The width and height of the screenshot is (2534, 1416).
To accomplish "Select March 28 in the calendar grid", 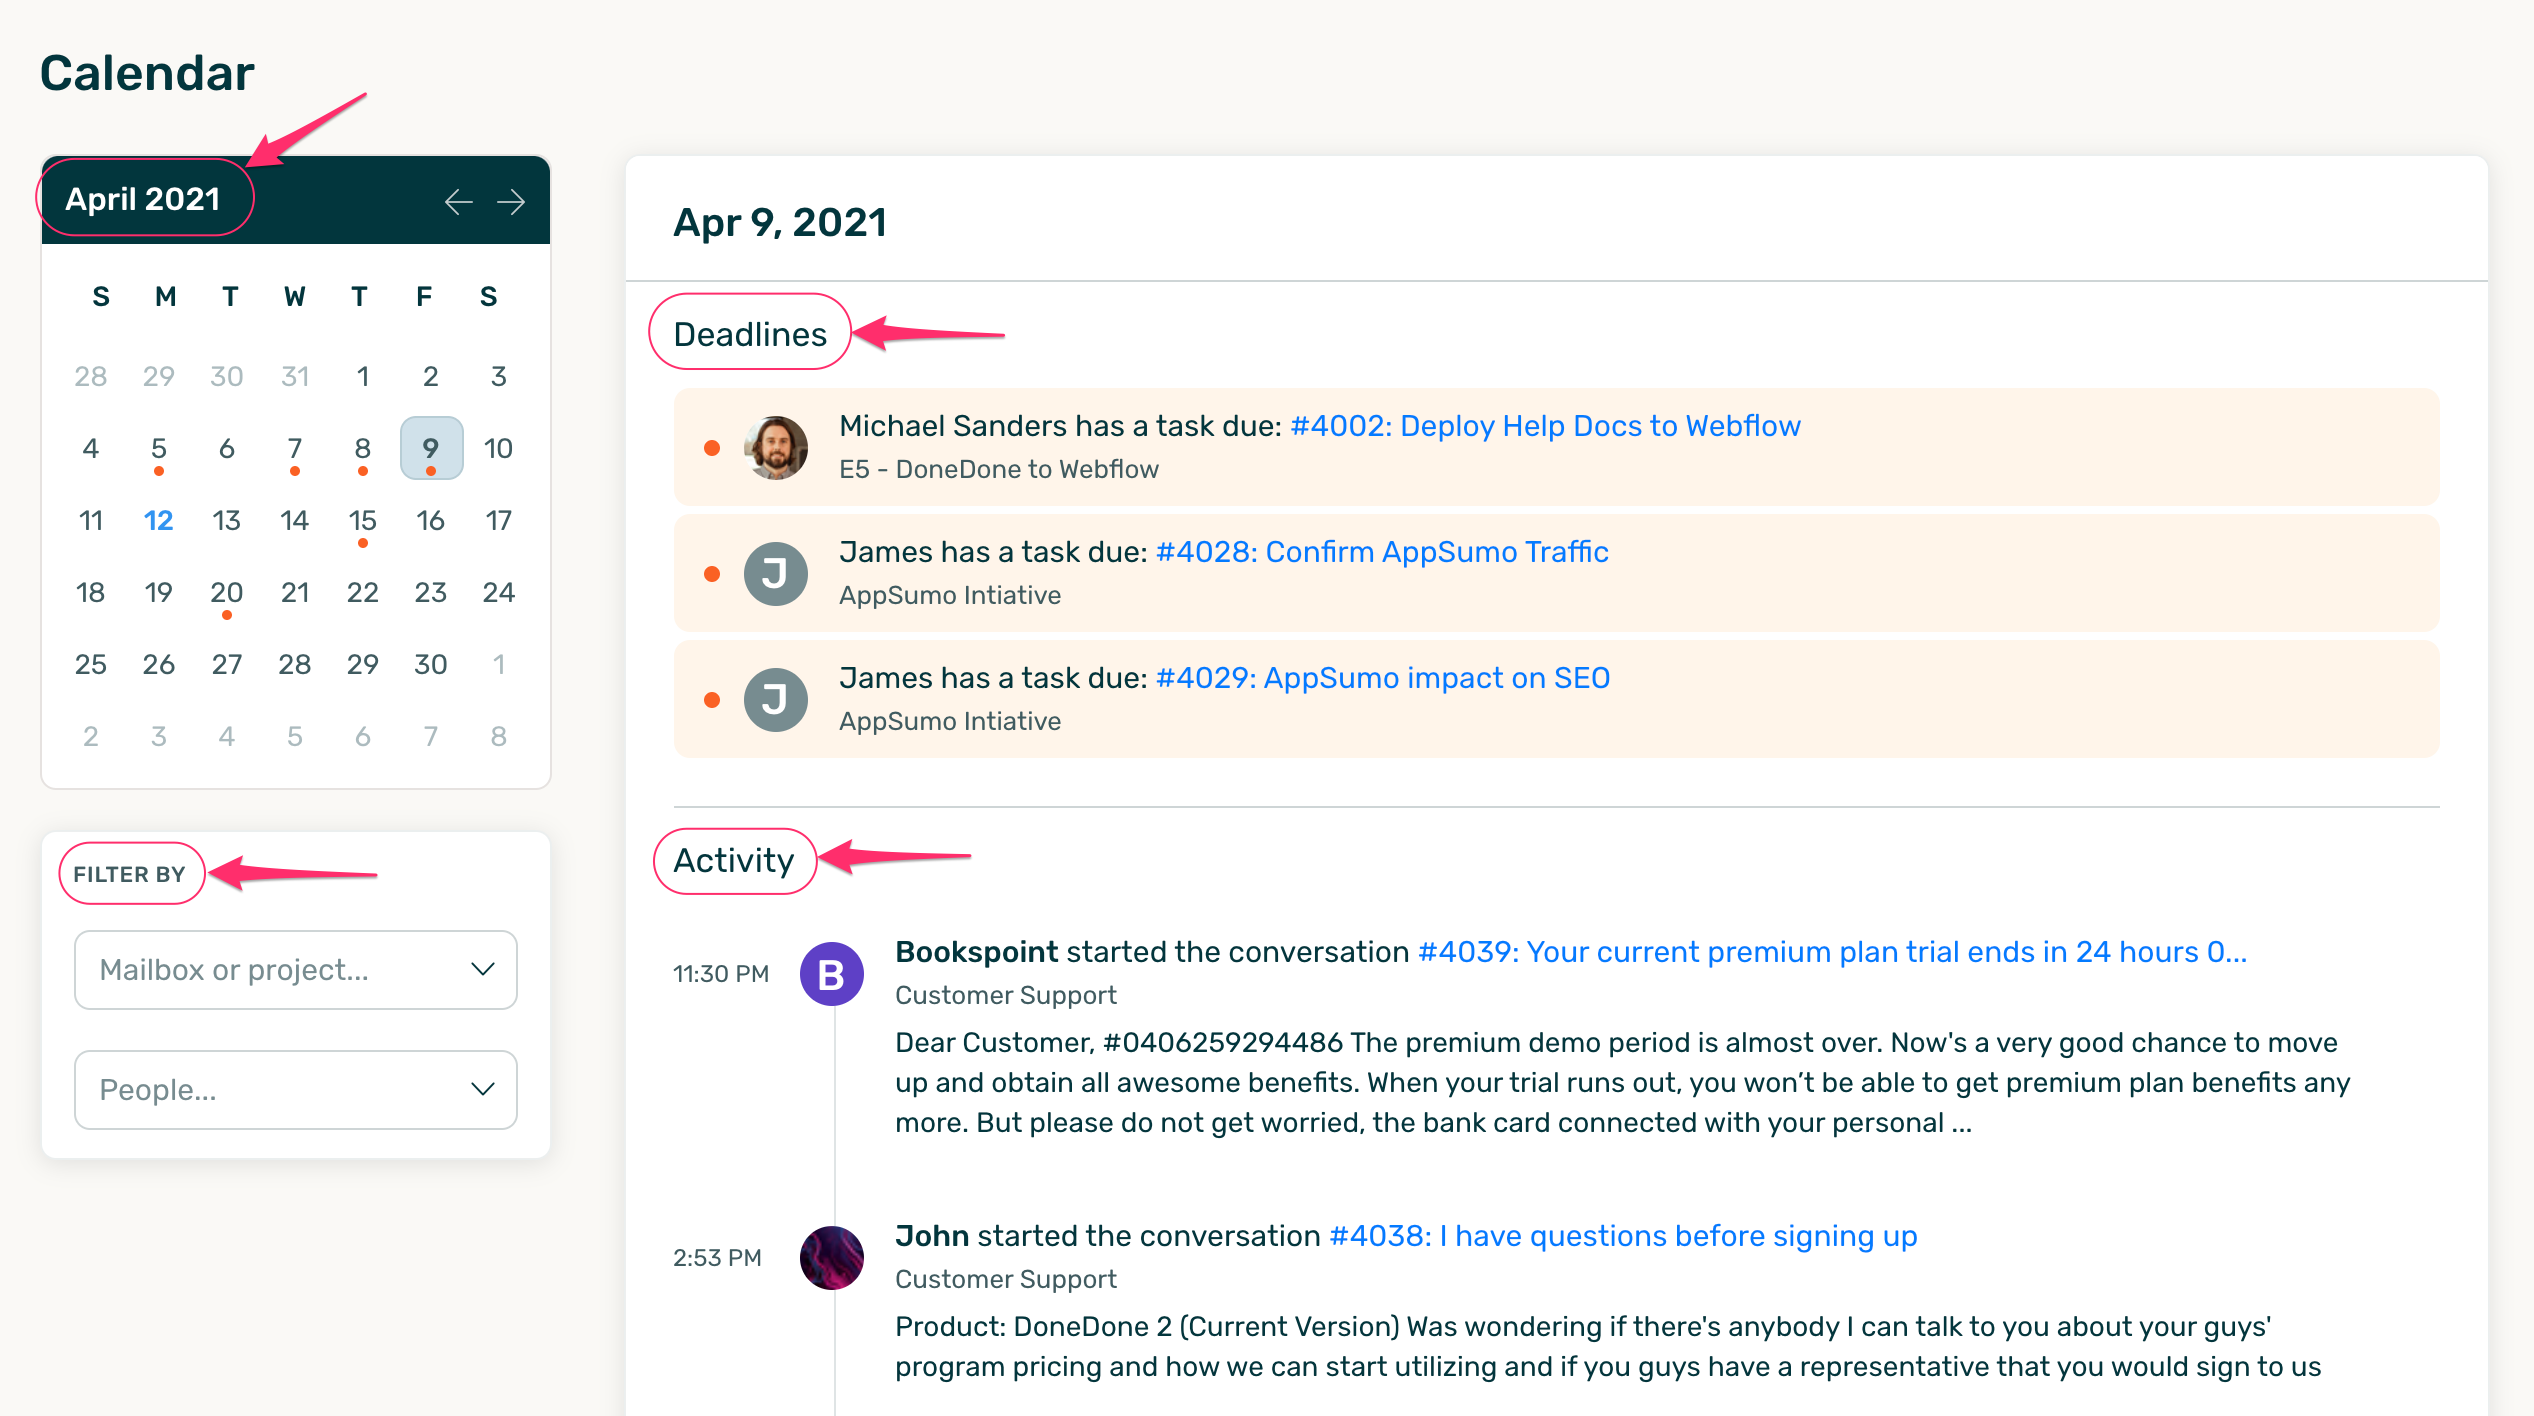I will coord(90,376).
